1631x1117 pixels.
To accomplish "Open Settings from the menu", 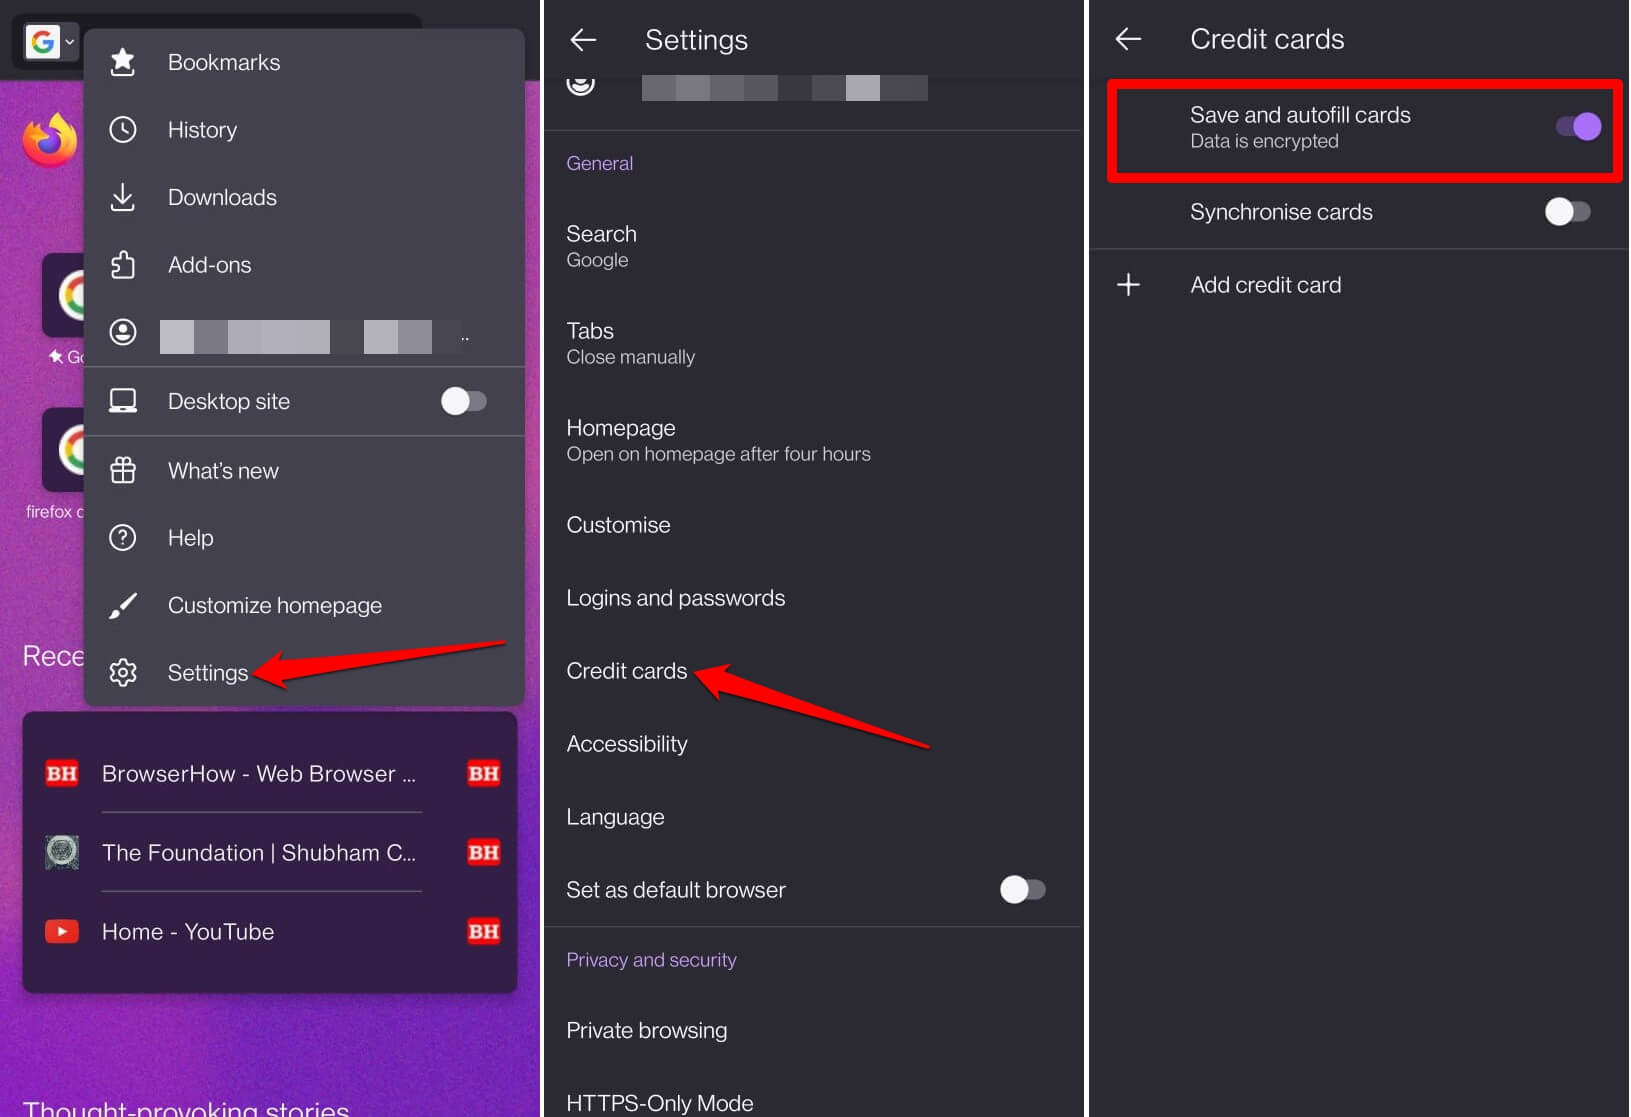I will [x=304, y=672].
